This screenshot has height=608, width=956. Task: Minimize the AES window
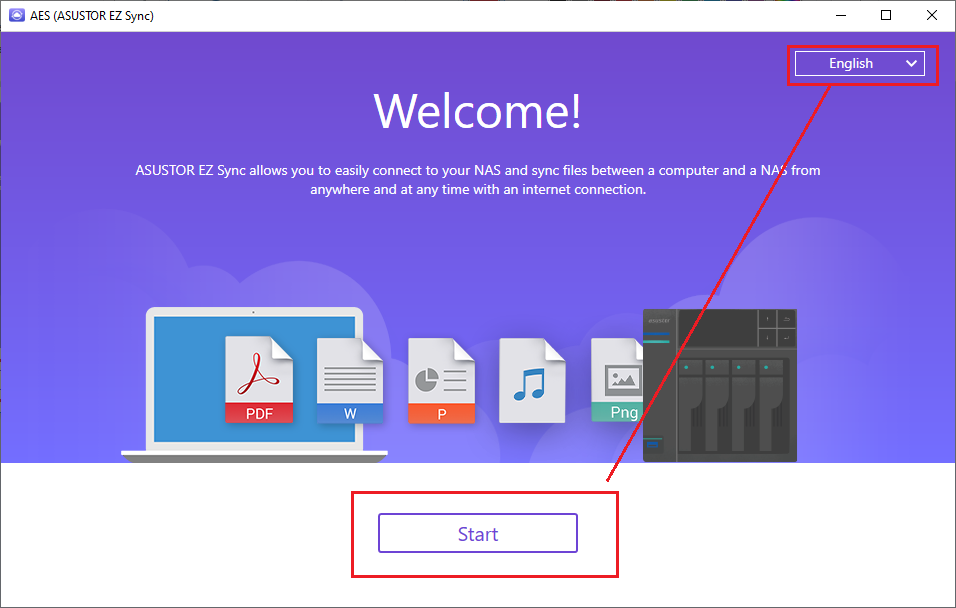tap(841, 15)
